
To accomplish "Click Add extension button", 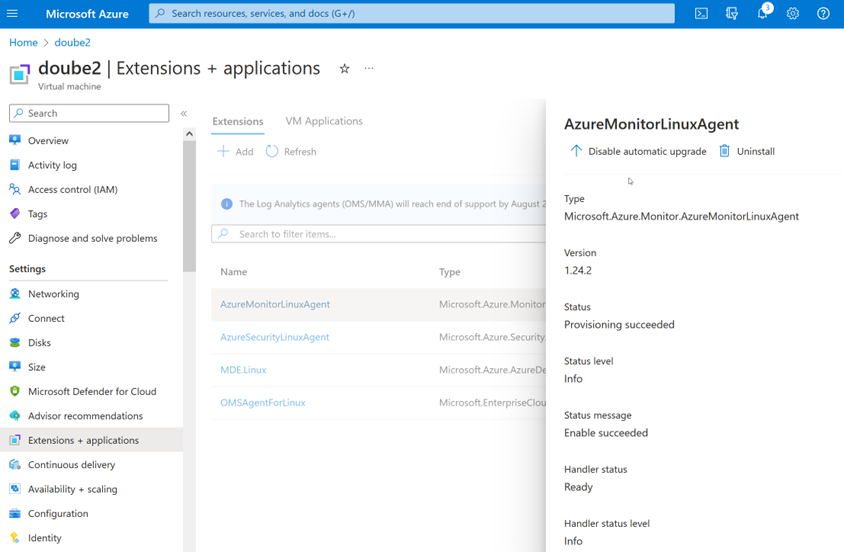I will (235, 152).
